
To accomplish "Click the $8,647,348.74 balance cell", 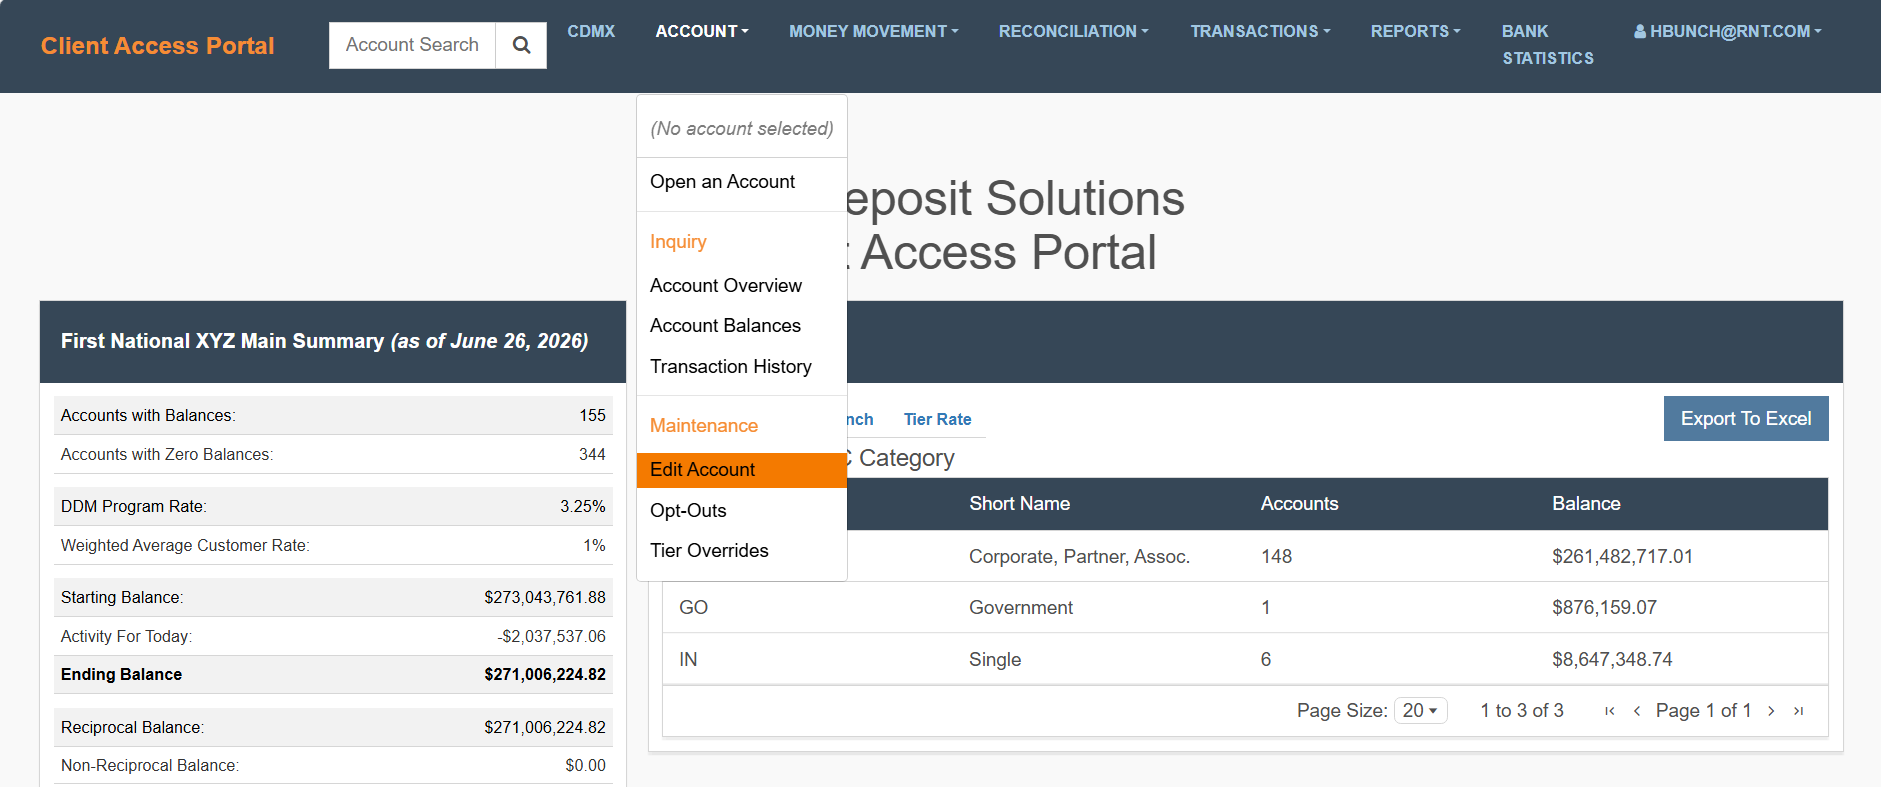I will pyautogui.click(x=1612, y=660).
